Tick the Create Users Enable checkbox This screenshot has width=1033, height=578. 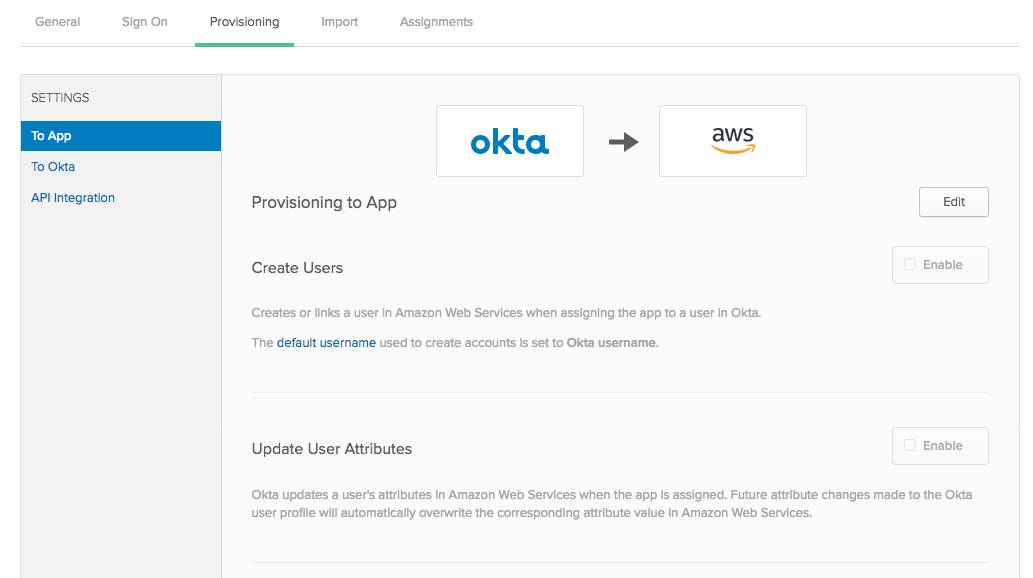pyautogui.click(x=910, y=264)
